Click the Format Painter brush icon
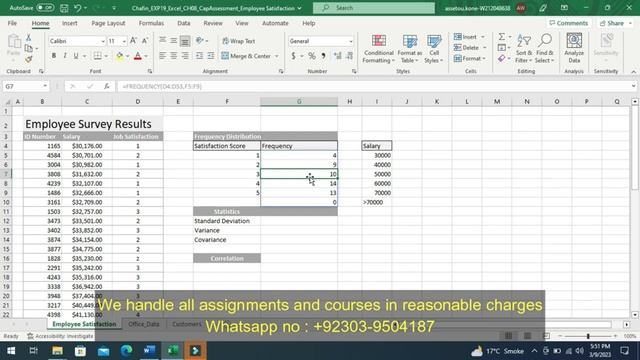 (29, 59)
